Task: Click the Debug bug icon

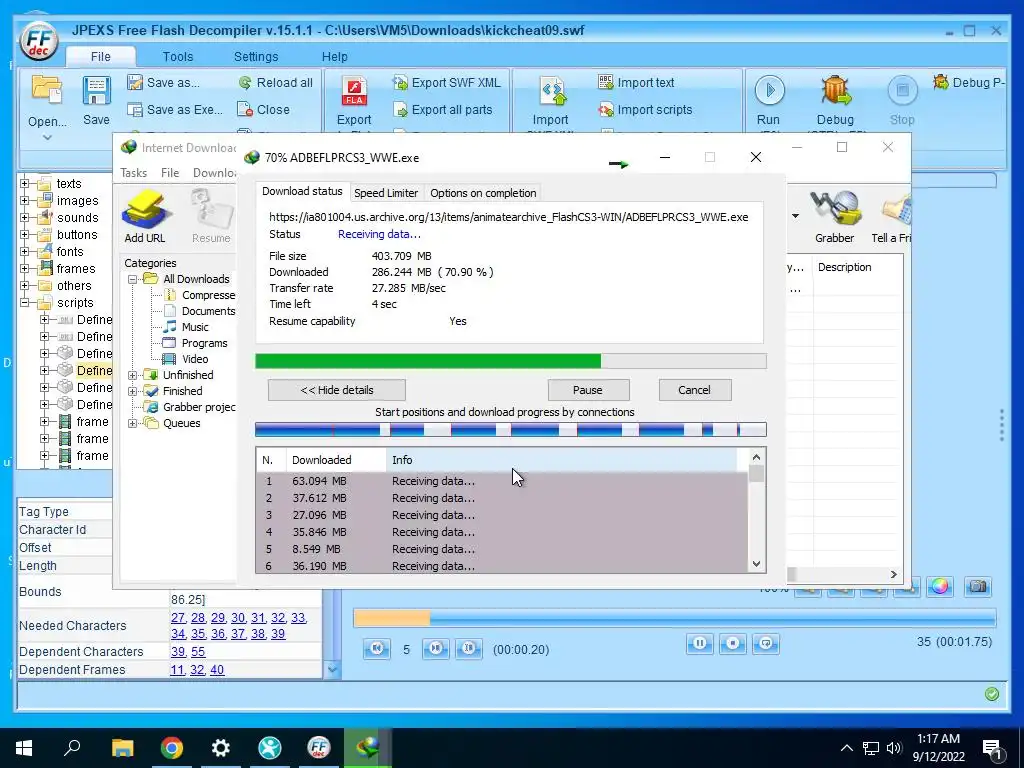Action: 835,90
